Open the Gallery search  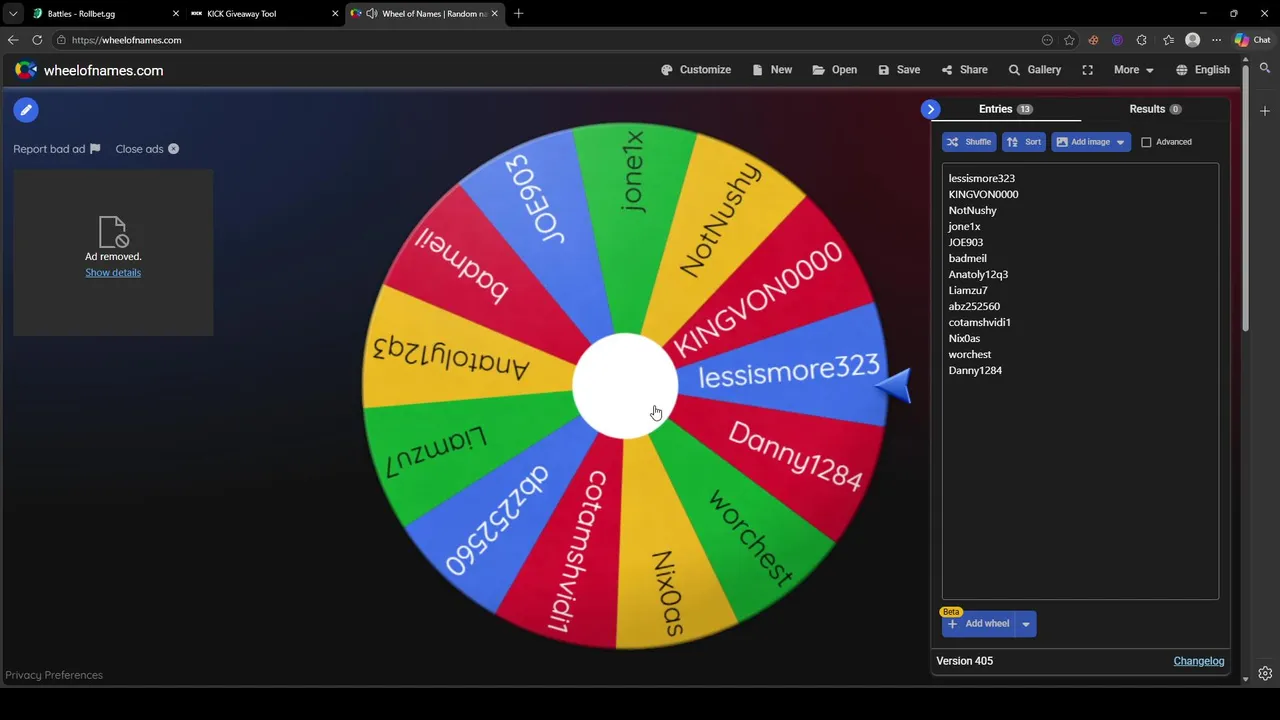click(1035, 70)
